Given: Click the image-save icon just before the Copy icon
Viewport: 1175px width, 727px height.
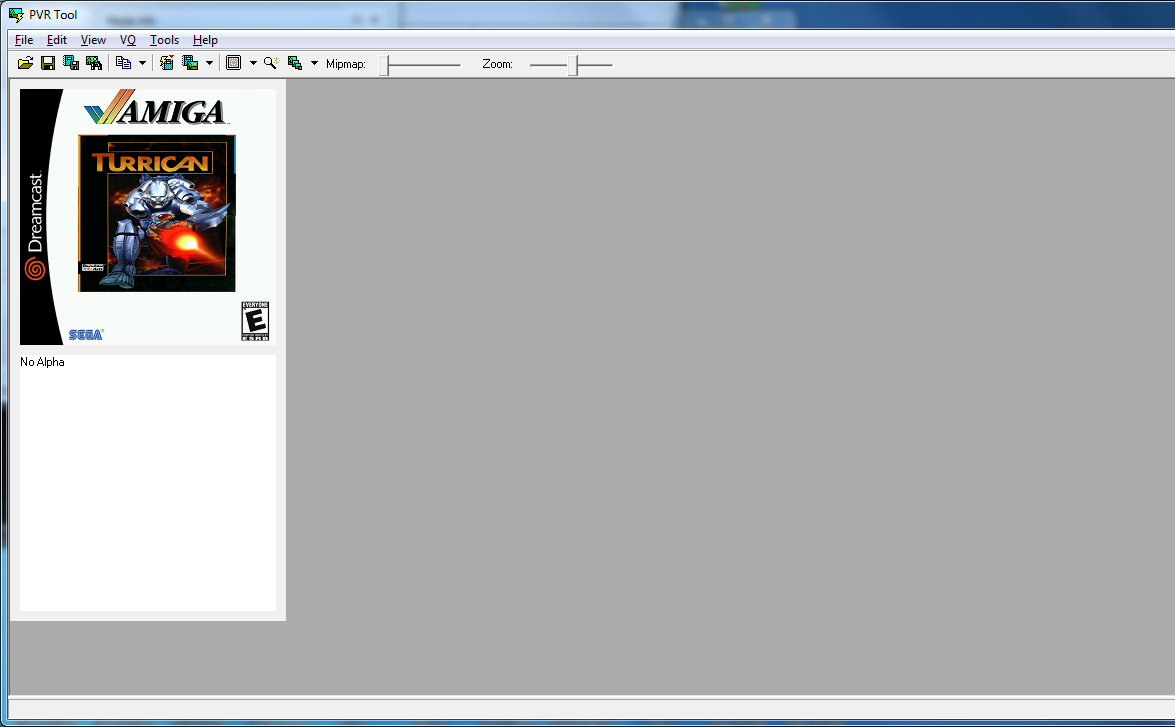Looking at the screenshot, I should point(94,64).
